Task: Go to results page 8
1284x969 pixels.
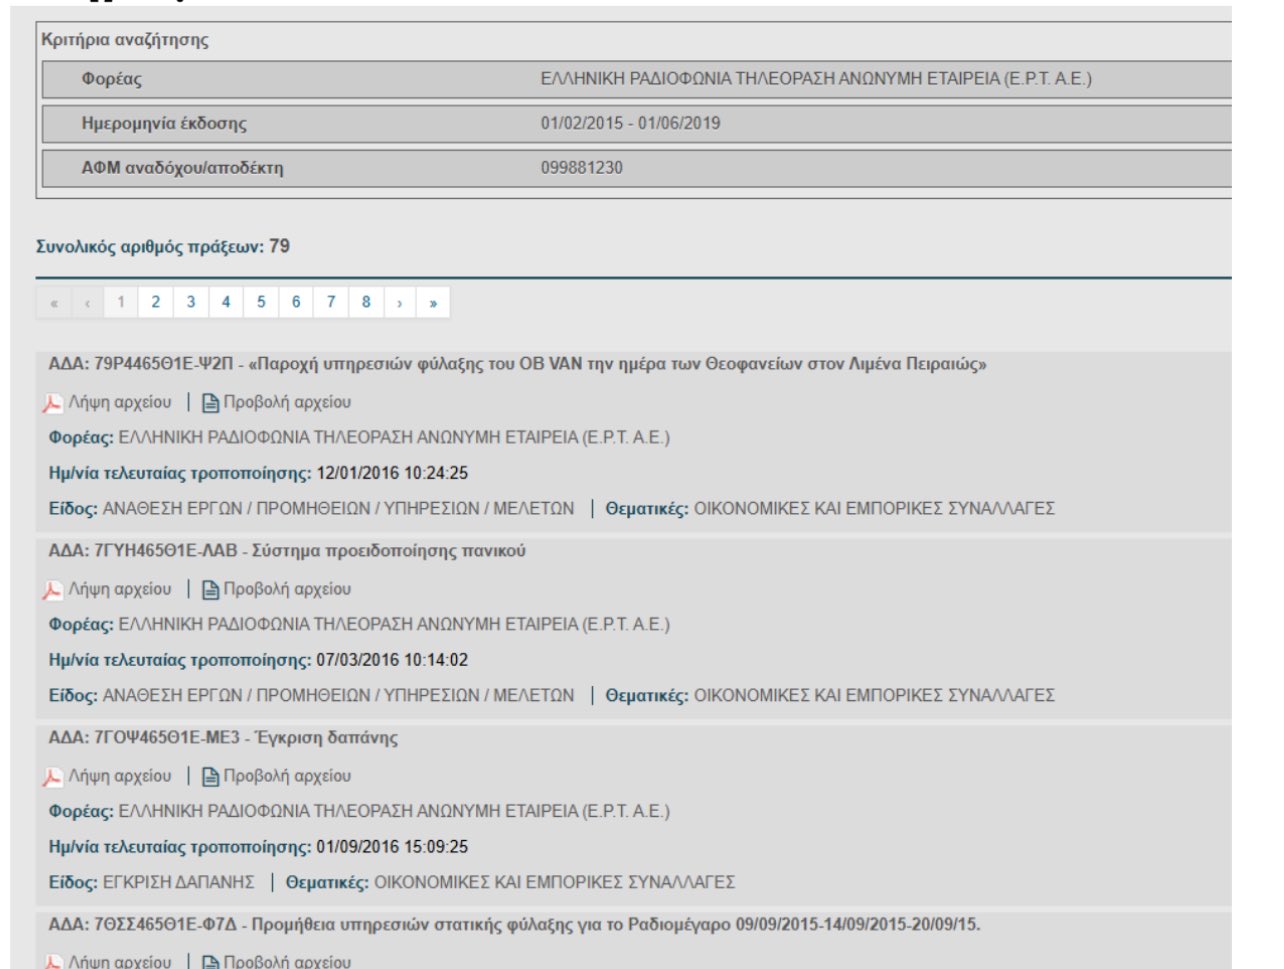Action: (366, 302)
